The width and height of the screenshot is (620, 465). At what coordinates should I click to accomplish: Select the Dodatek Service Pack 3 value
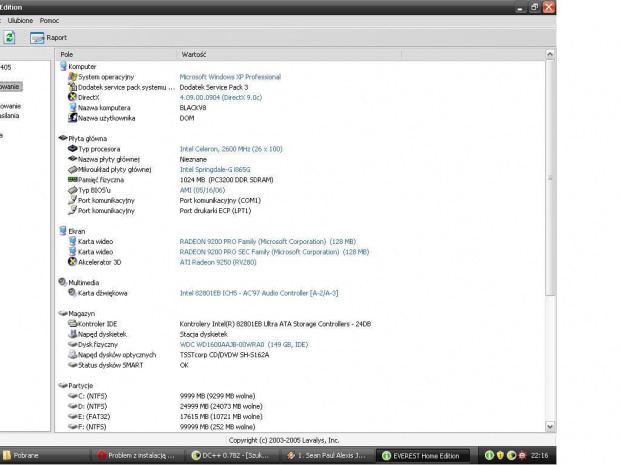pos(214,87)
